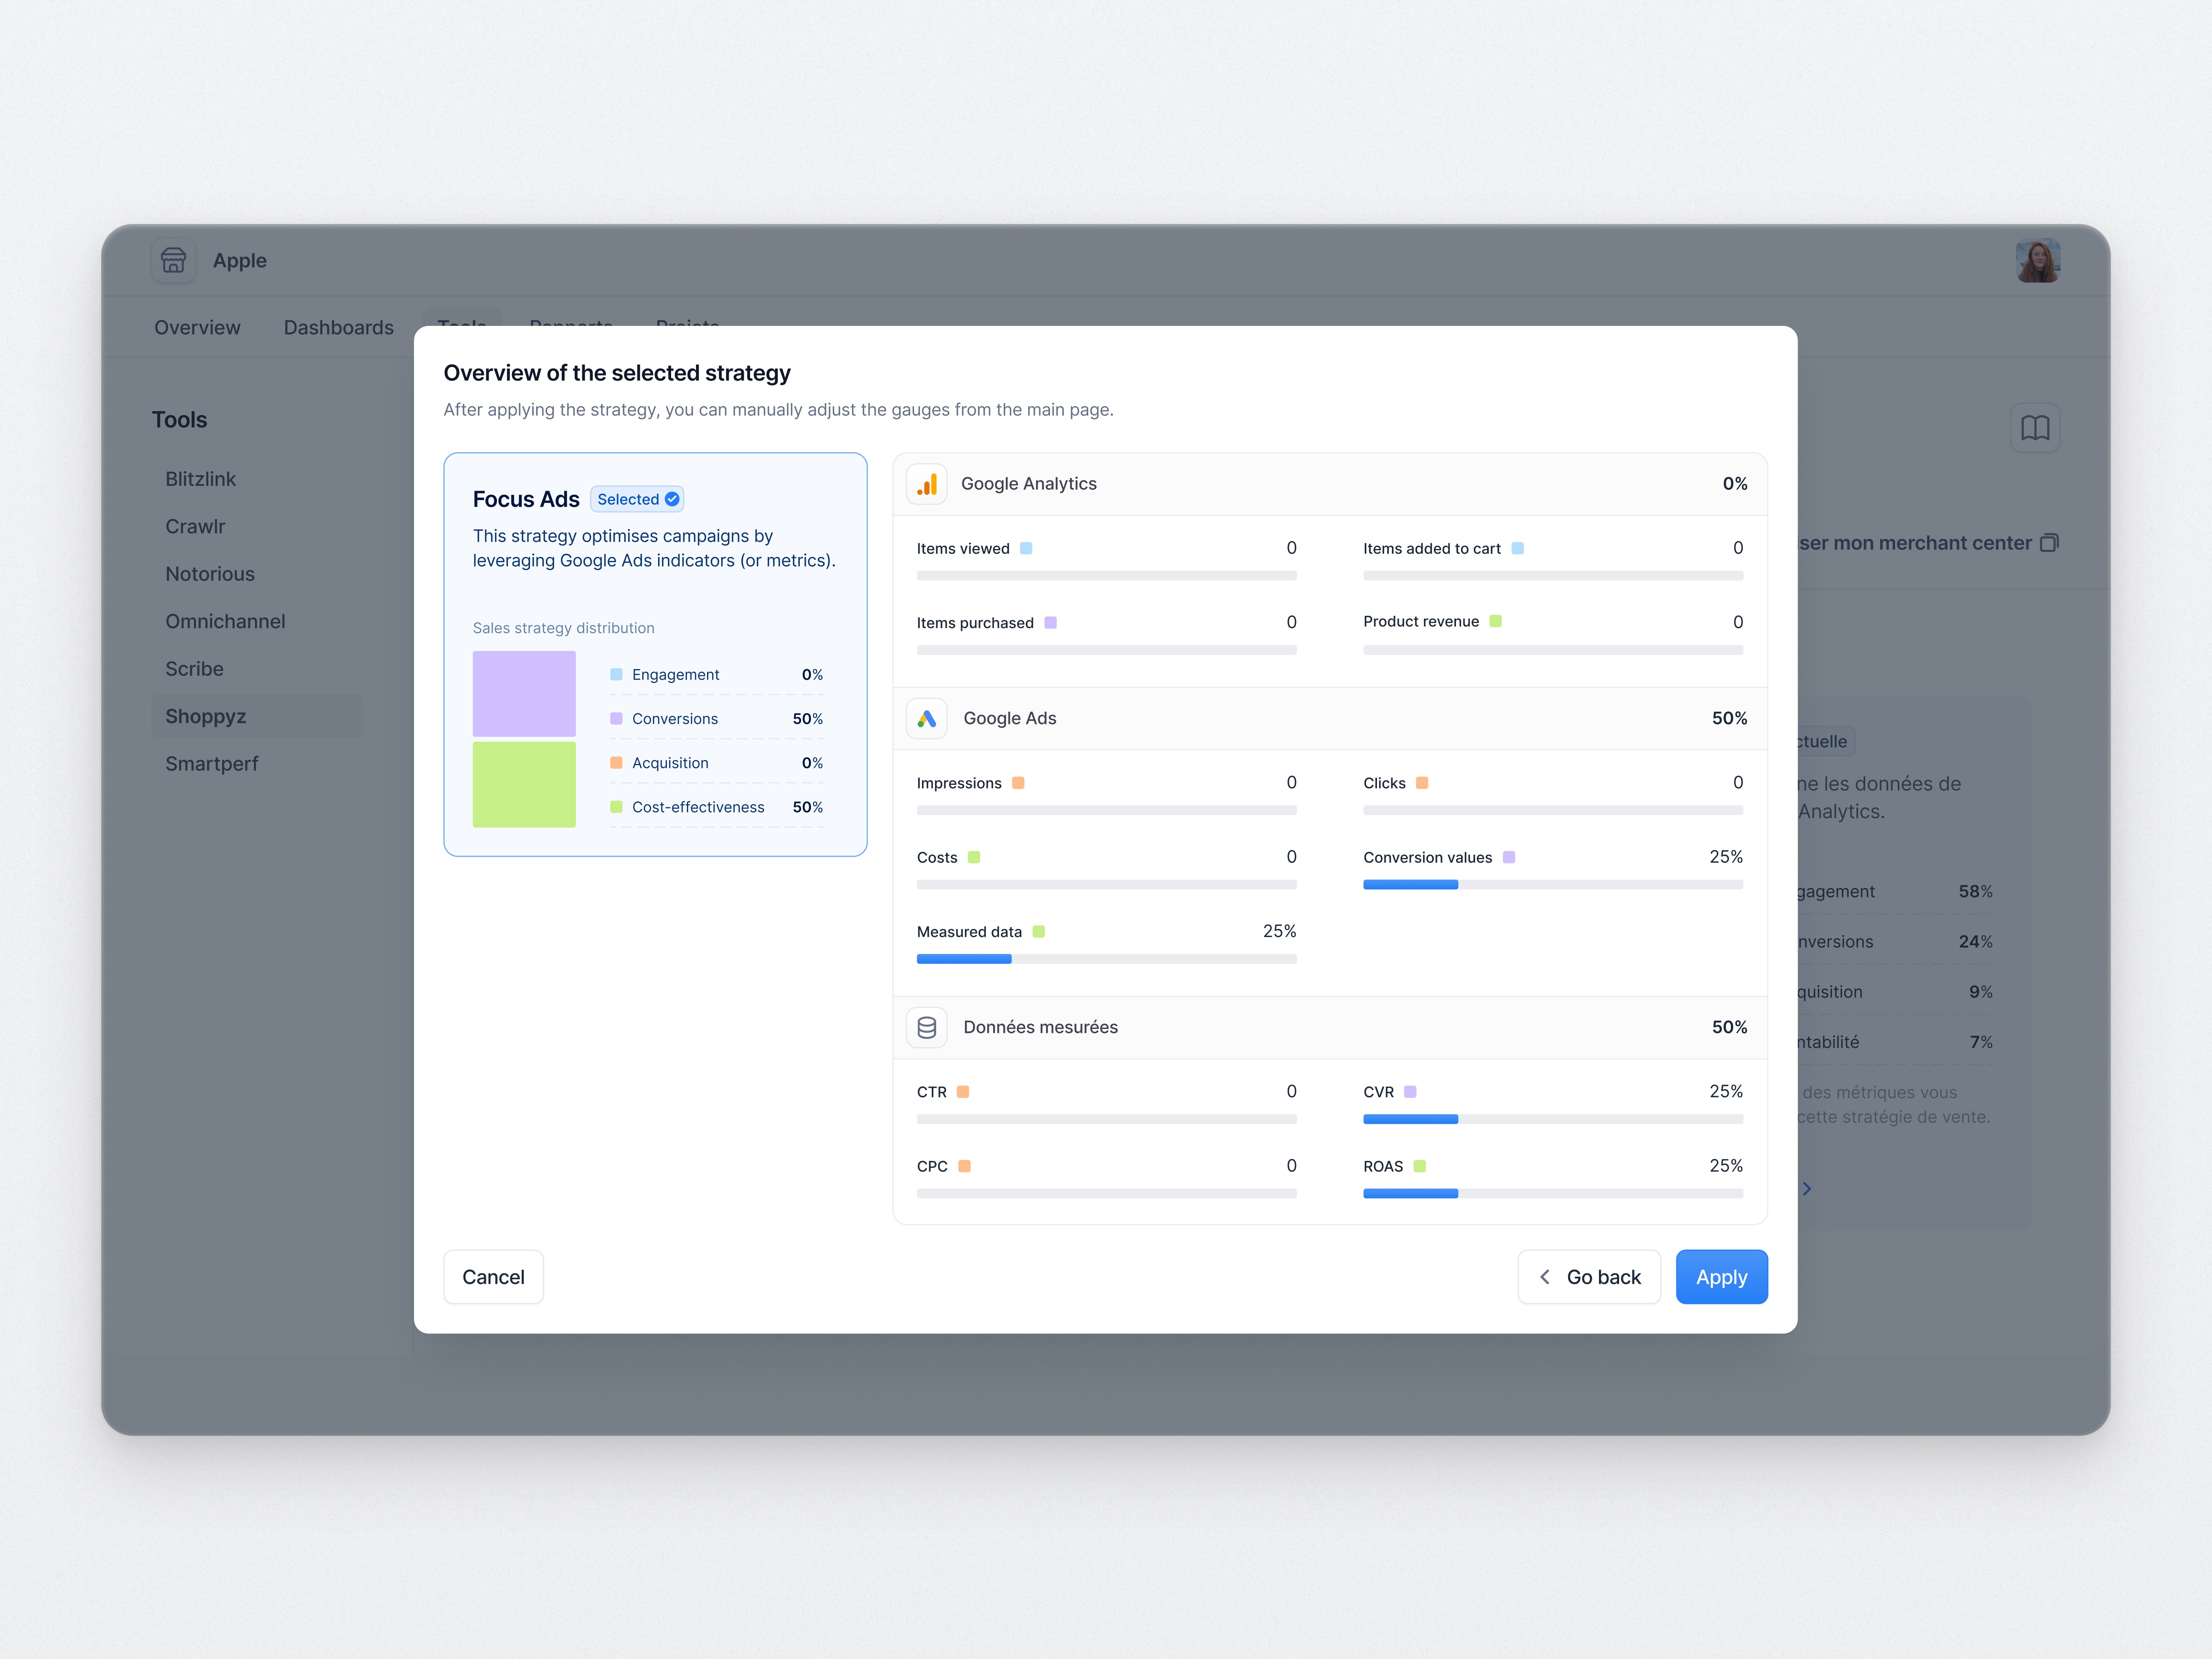This screenshot has height=1659, width=2212.
Task: Click the Acquisition legend color swatch
Action: [616, 763]
